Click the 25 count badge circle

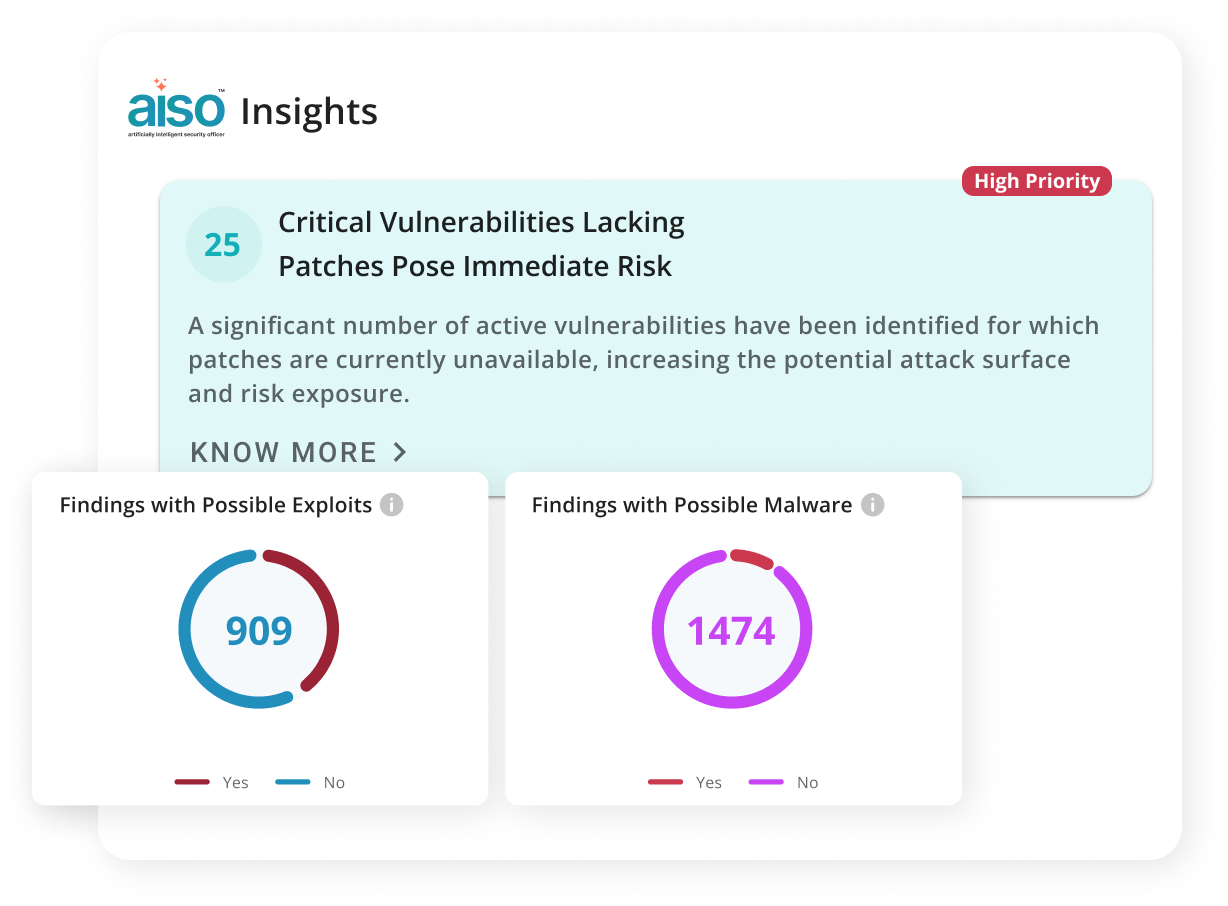(221, 245)
